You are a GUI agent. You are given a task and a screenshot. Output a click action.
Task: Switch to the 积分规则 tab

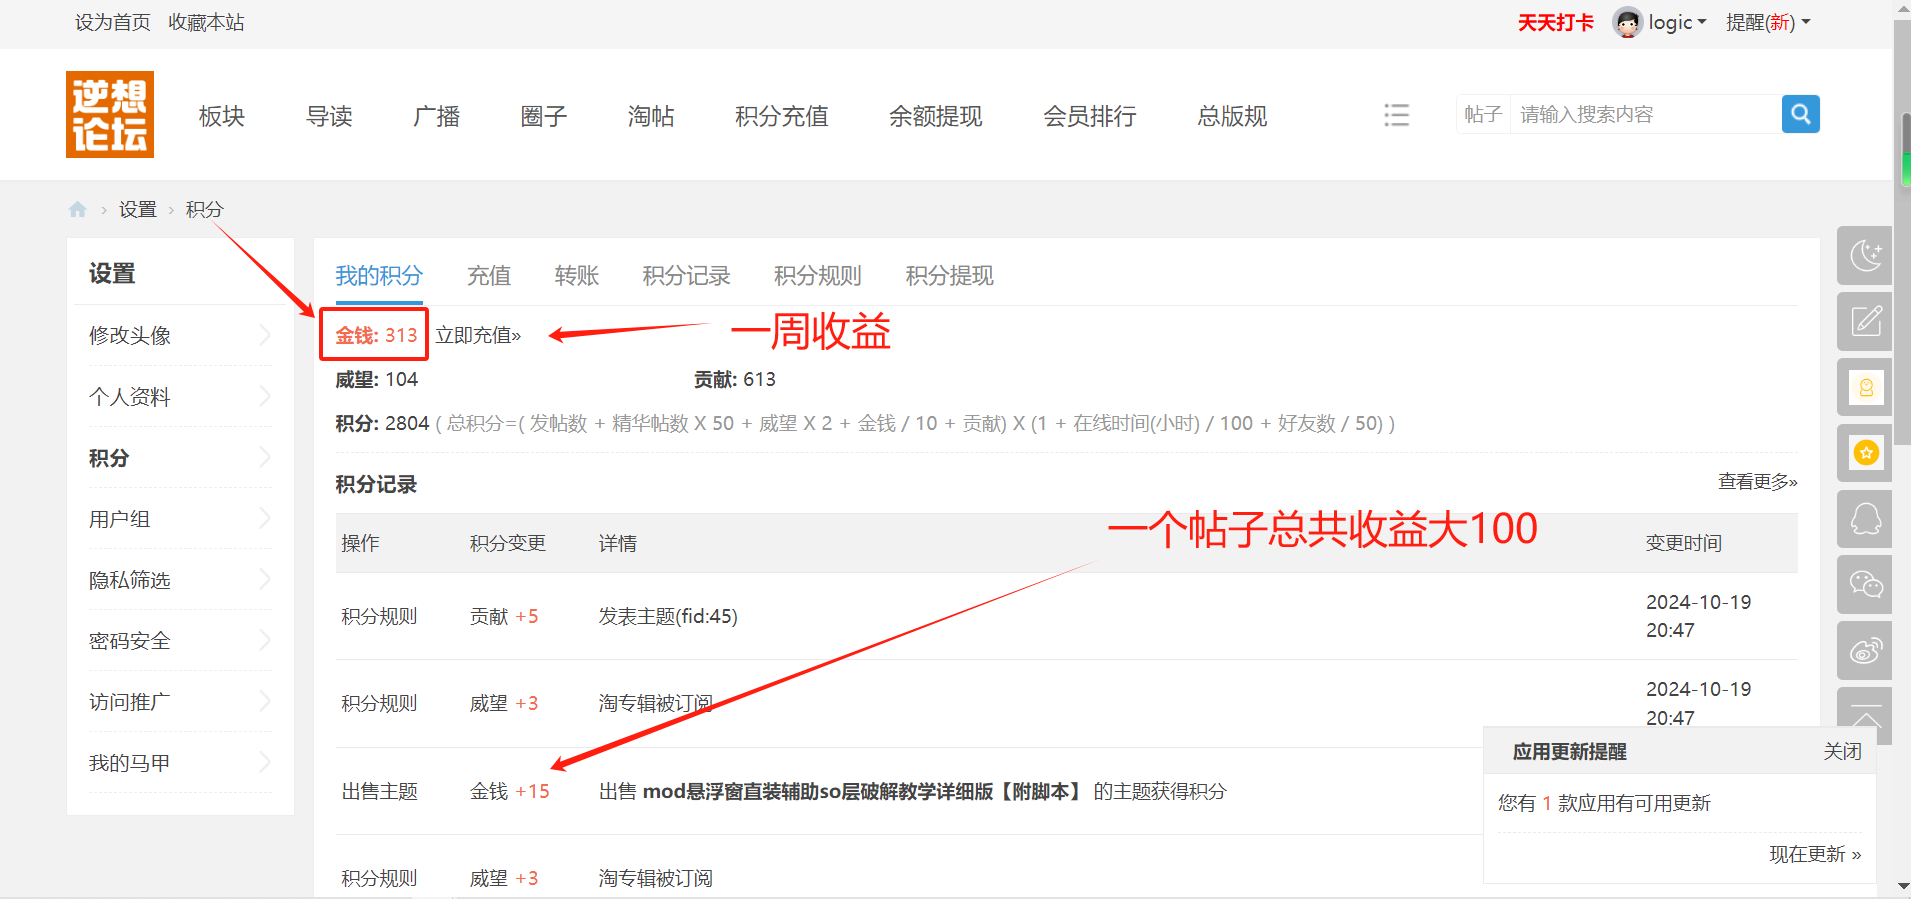click(818, 275)
